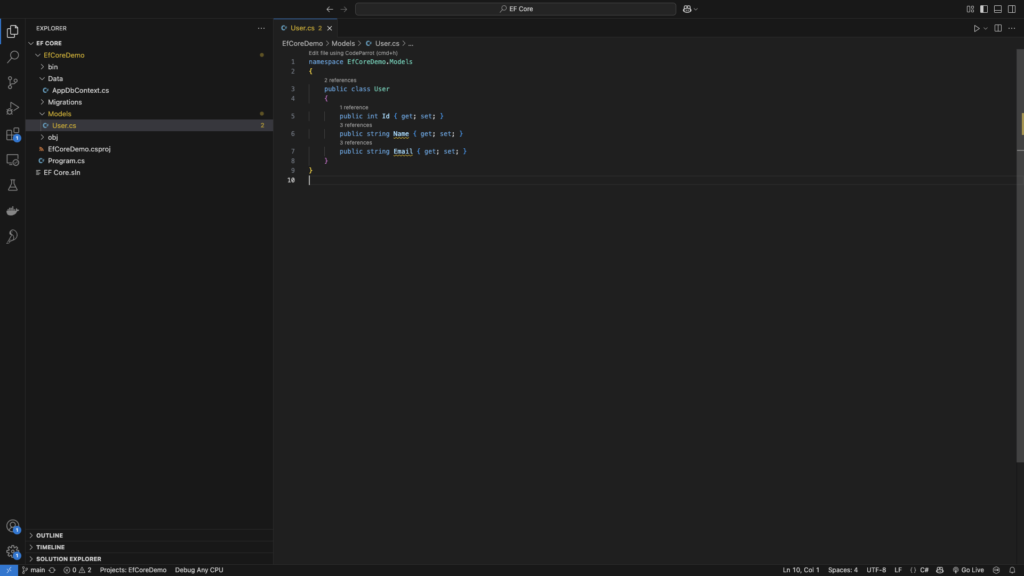Open Copilot chat from the title bar
Viewport: 1024px width, 576px height.
coord(687,9)
